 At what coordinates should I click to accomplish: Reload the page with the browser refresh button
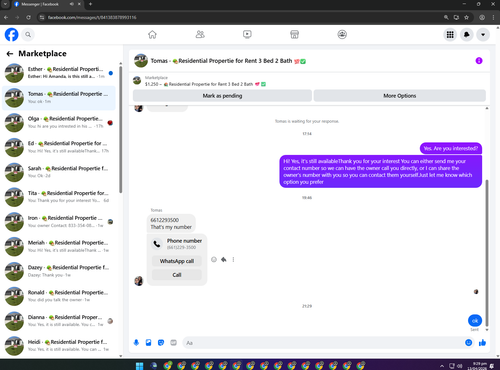coord(29,17)
